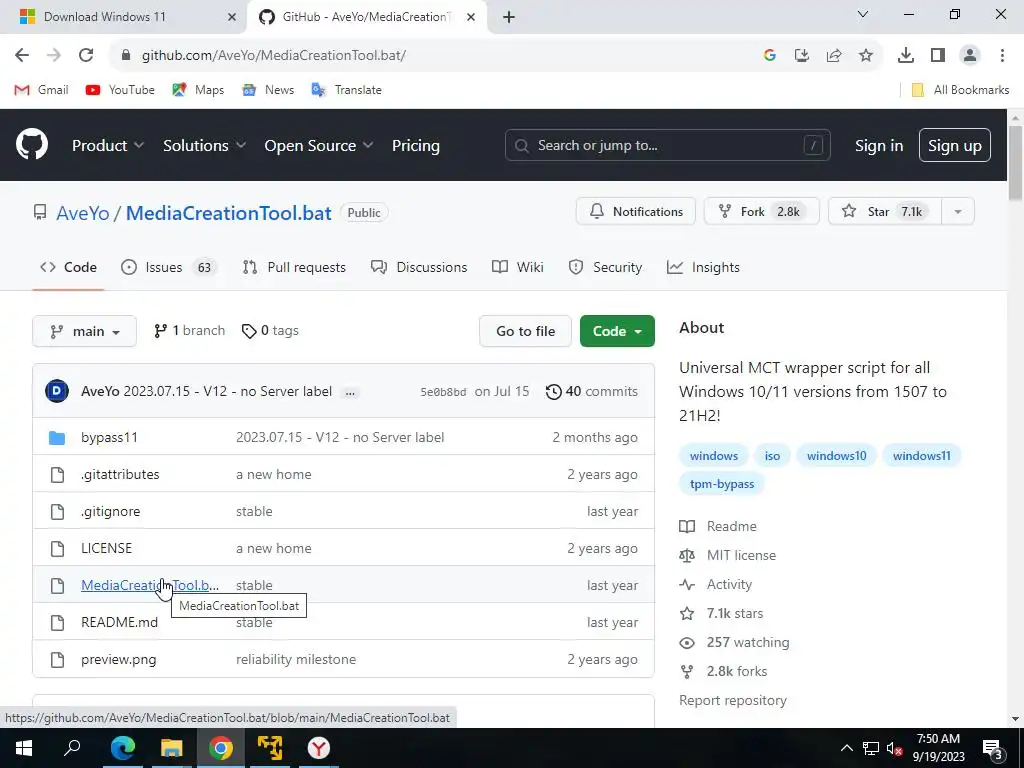Open the green Code dropdown
The width and height of the screenshot is (1024, 768).
[x=617, y=331]
